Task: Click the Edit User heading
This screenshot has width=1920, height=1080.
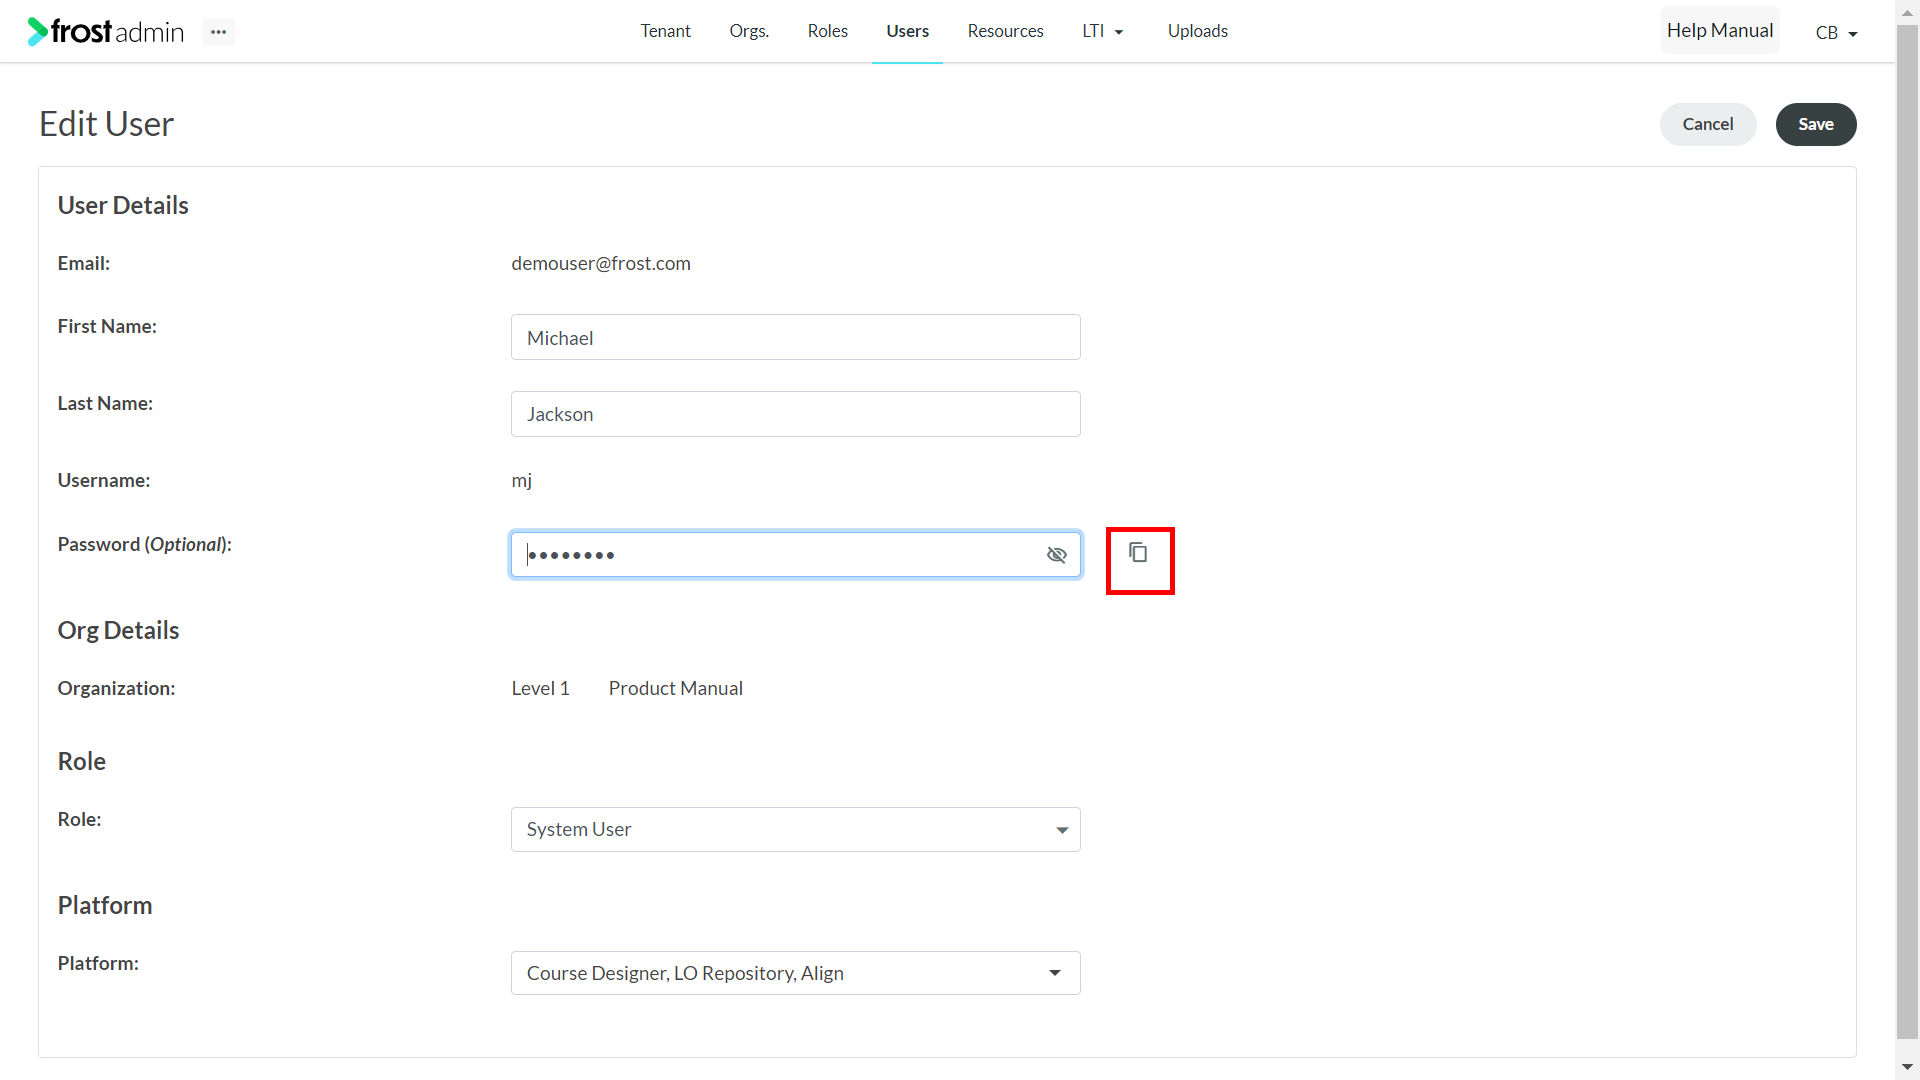Action: click(x=106, y=124)
